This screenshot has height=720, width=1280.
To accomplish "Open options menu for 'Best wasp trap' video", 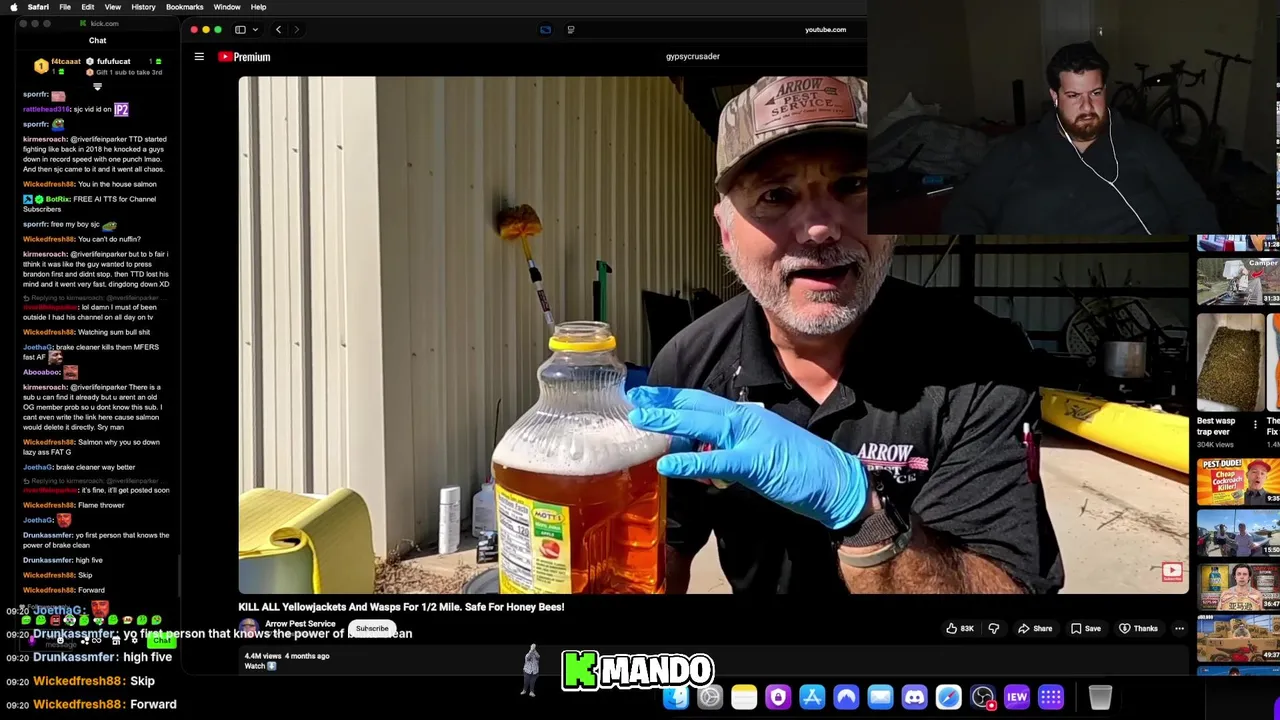I will (1255, 425).
